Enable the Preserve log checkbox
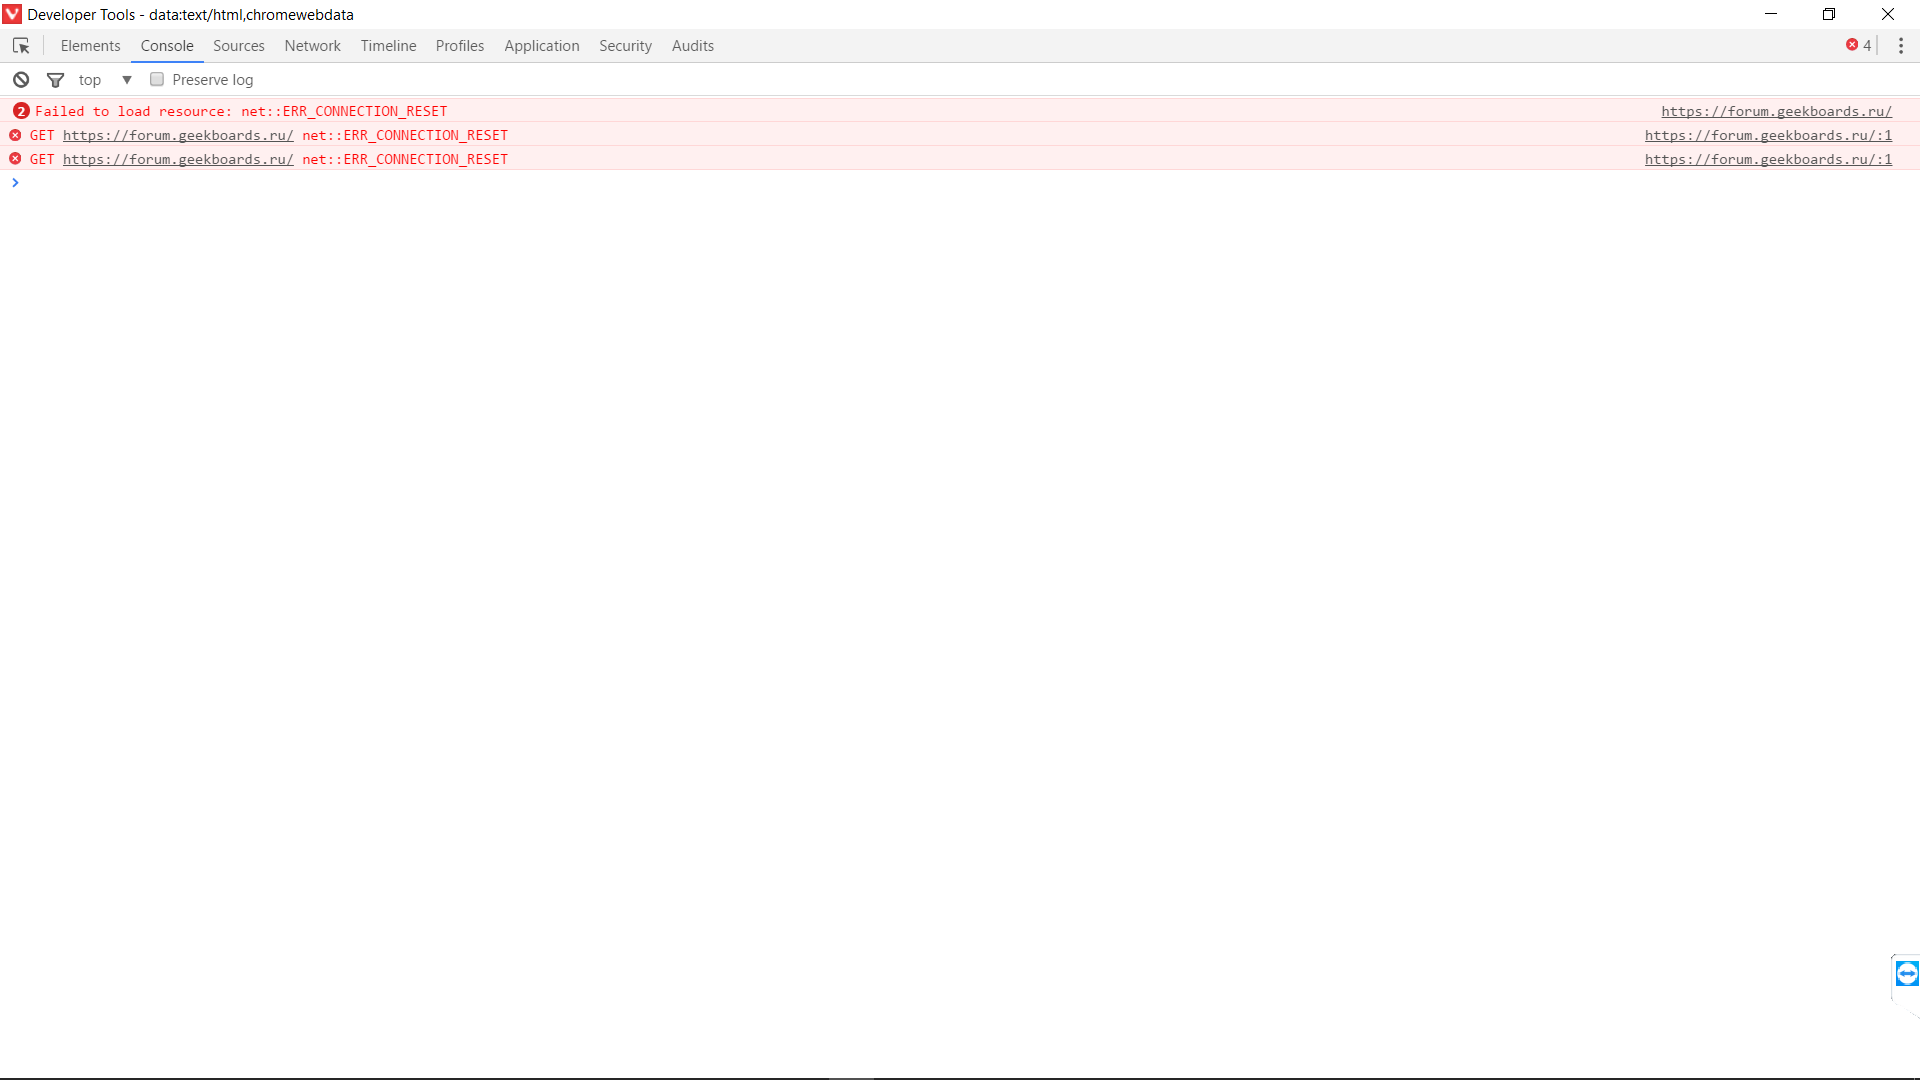Viewport: 1920px width, 1080px height. [x=157, y=80]
